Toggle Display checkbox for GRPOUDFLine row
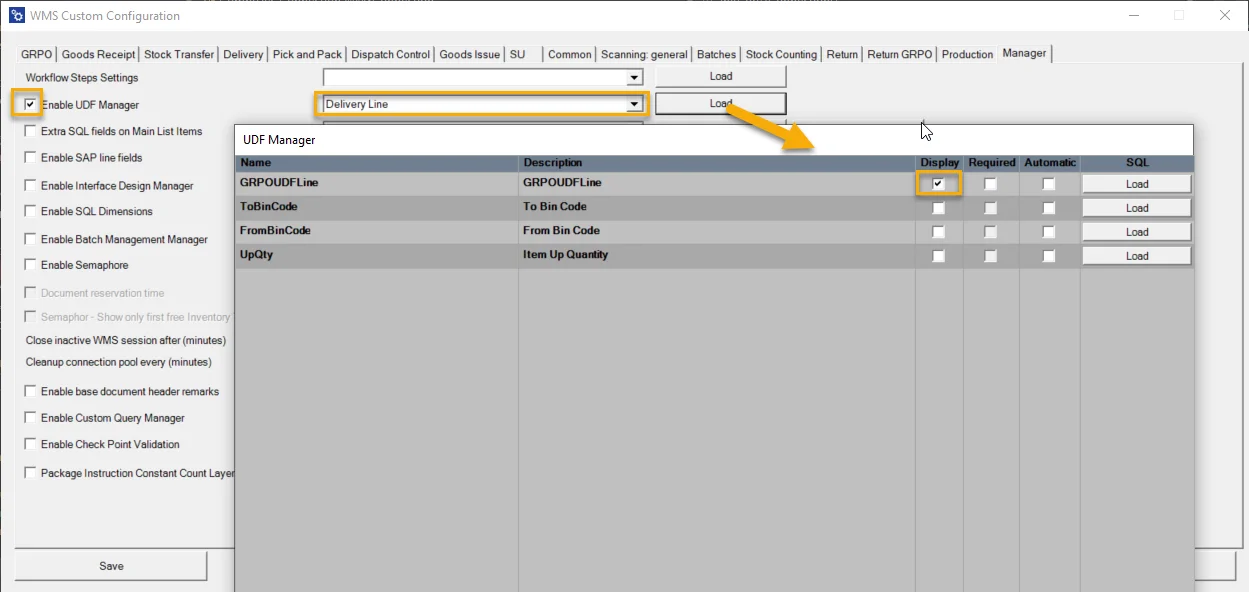This screenshot has width=1249, height=592. pyautogui.click(x=938, y=184)
